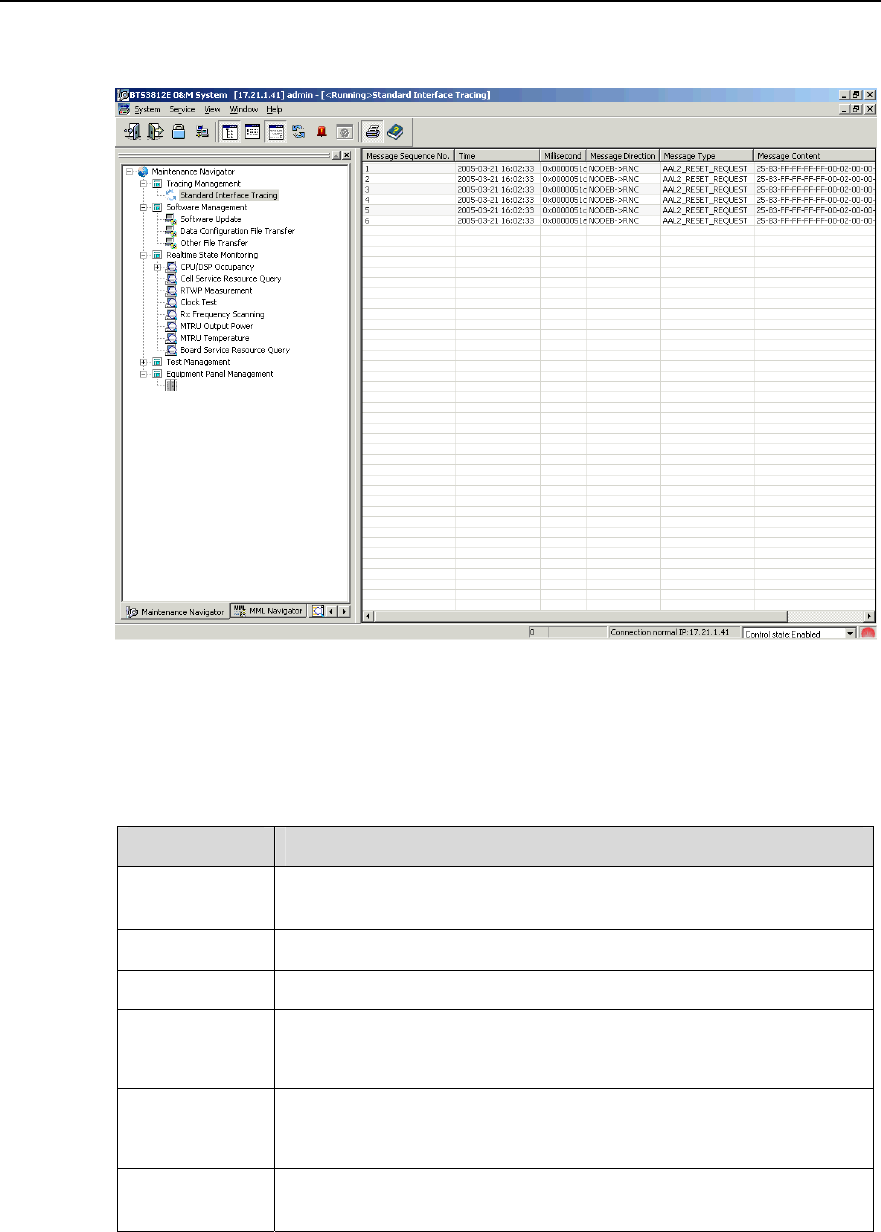
Task: Click the Message Direction column header
Action: click(x=622, y=156)
